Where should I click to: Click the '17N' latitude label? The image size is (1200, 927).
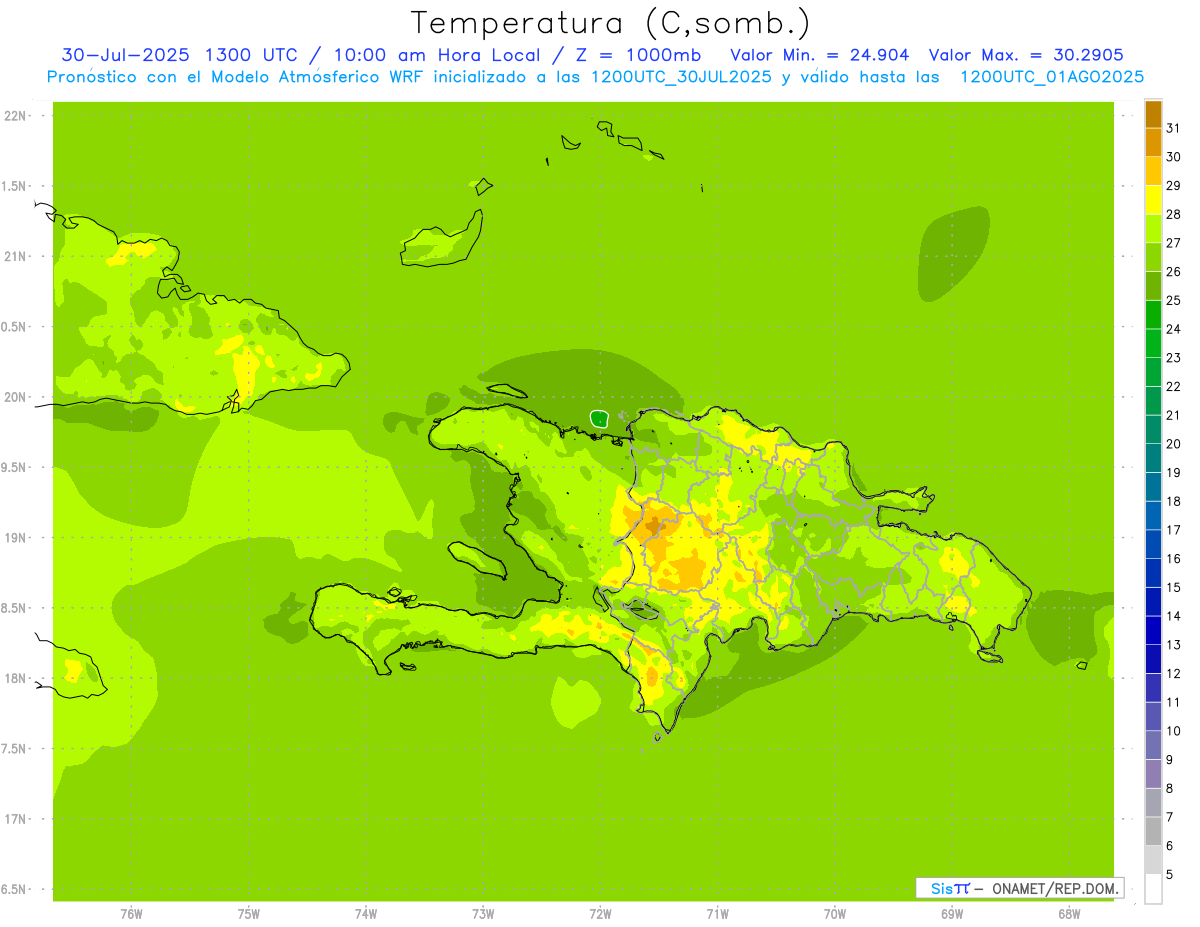point(15,819)
